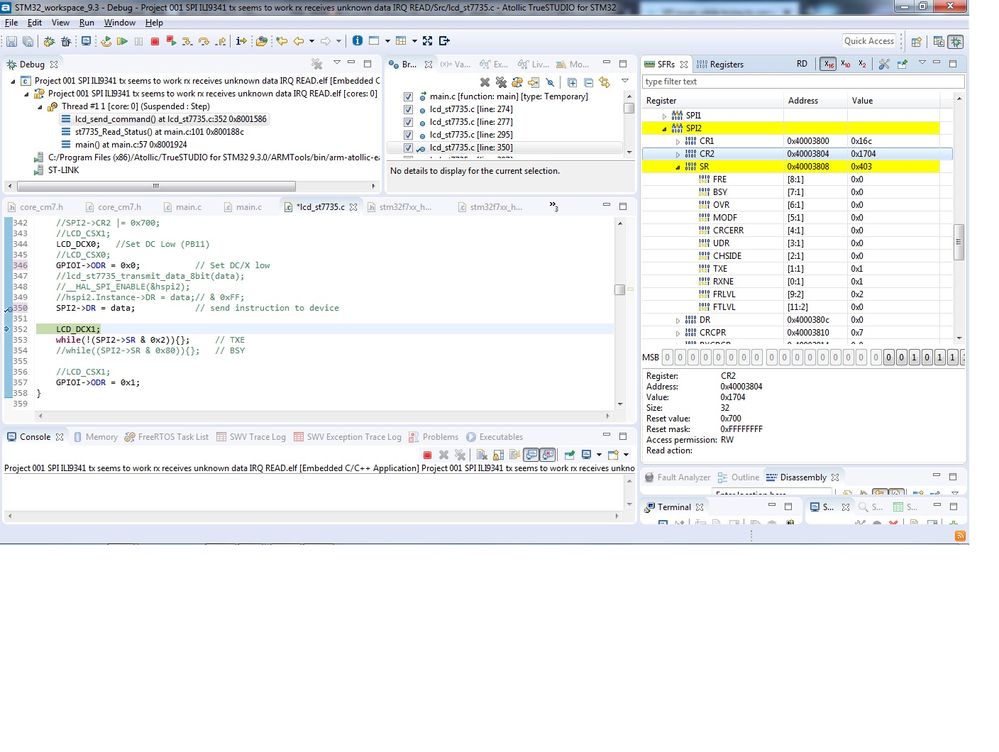The image size is (999, 752).
Task: Click the Resume green play icon
Action: [x=122, y=41]
